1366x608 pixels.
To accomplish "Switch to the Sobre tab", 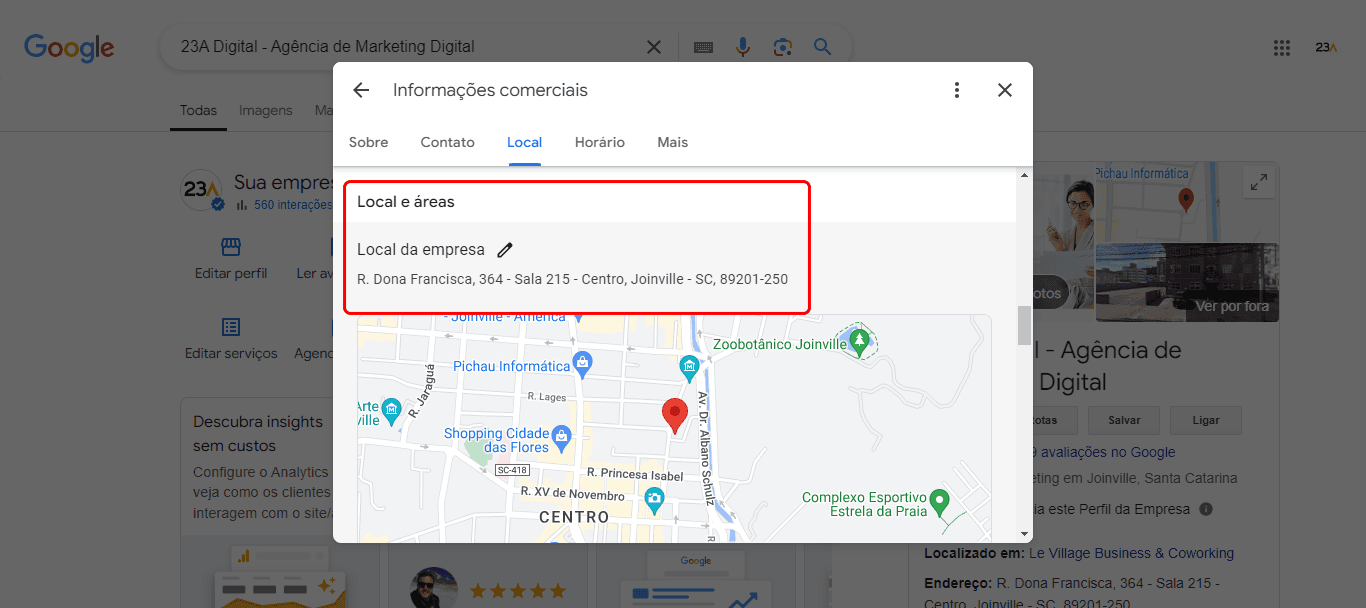I will pyautogui.click(x=368, y=142).
